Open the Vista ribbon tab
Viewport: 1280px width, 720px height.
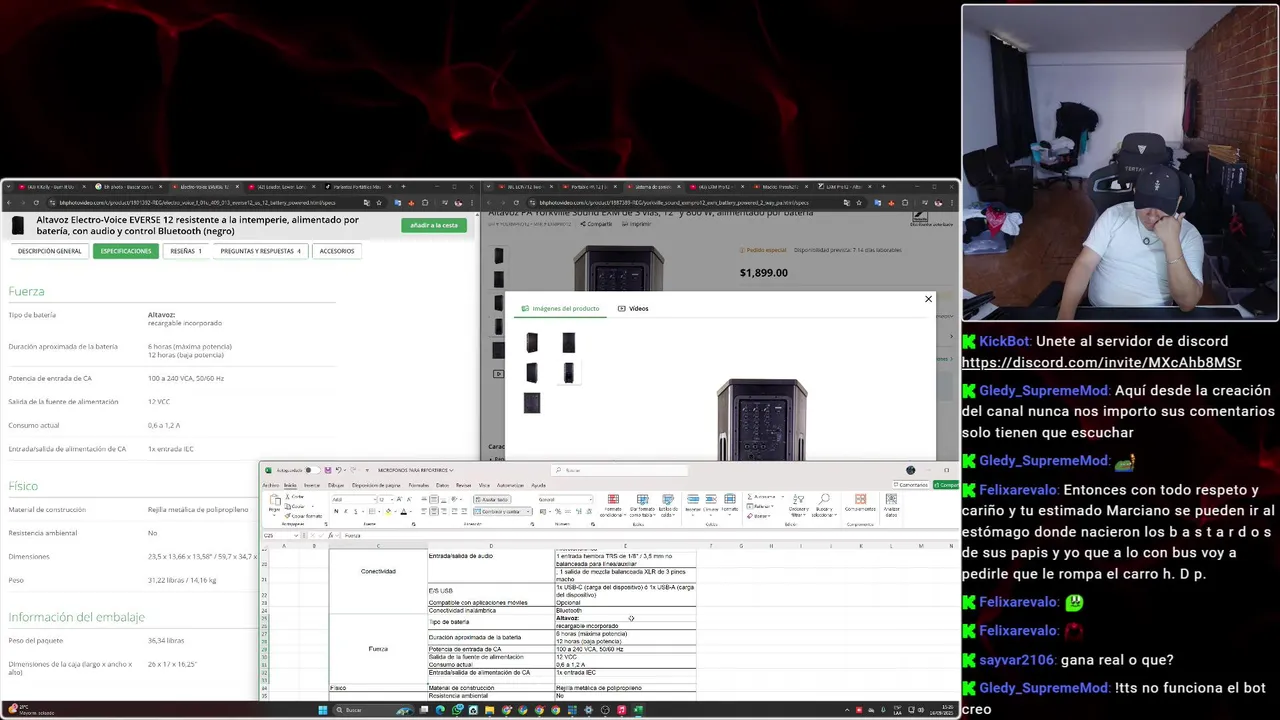pos(484,485)
